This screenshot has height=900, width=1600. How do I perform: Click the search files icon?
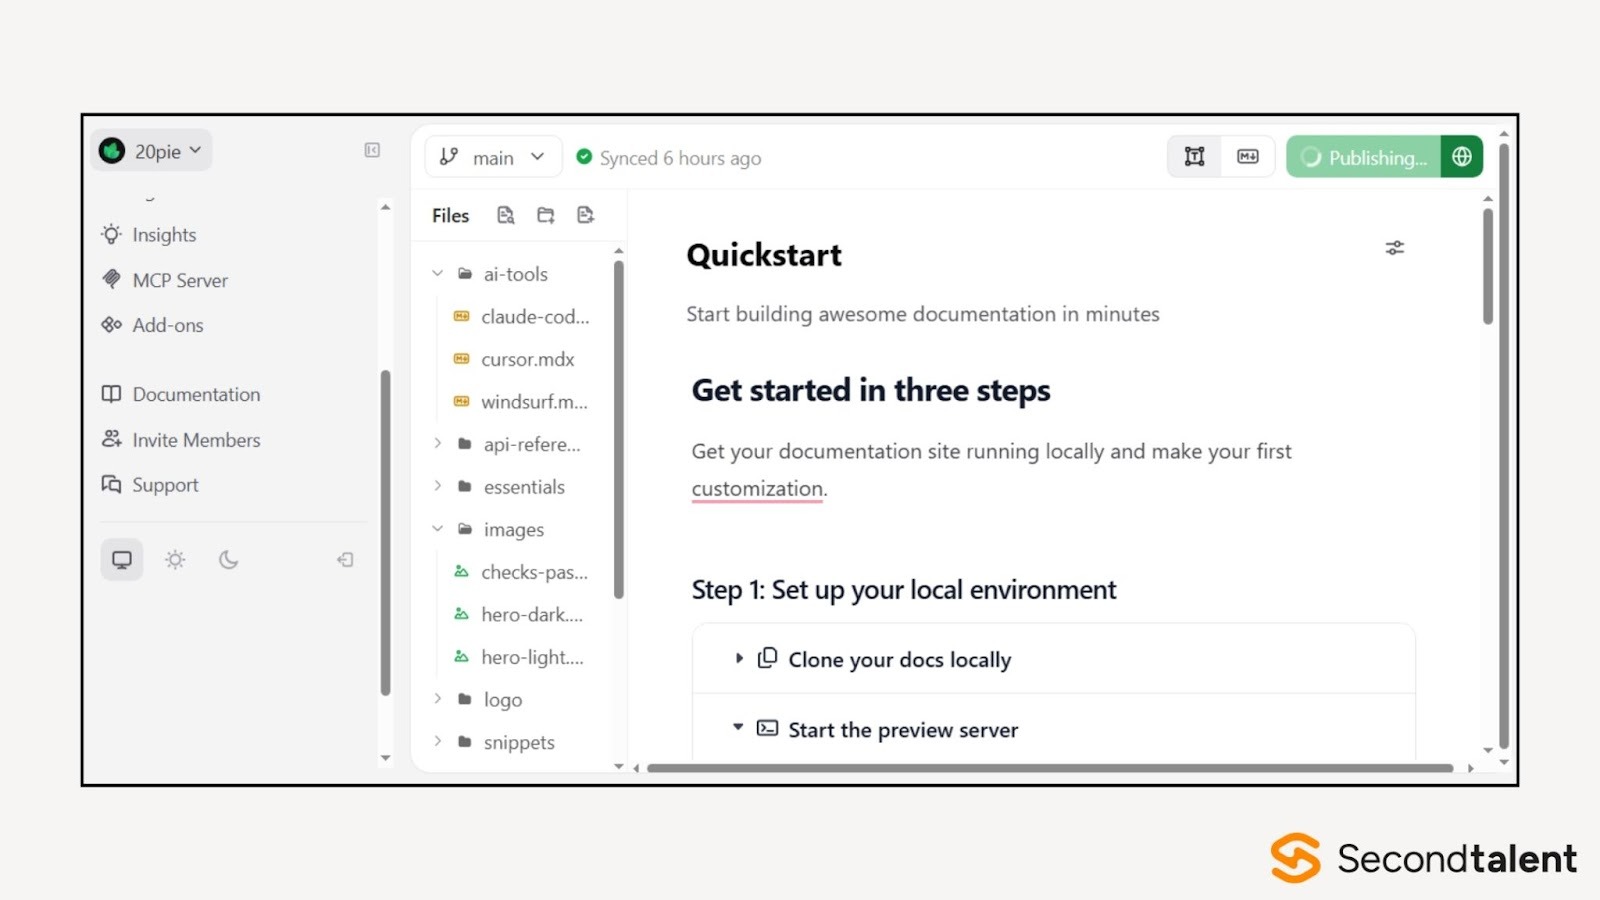pos(506,215)
